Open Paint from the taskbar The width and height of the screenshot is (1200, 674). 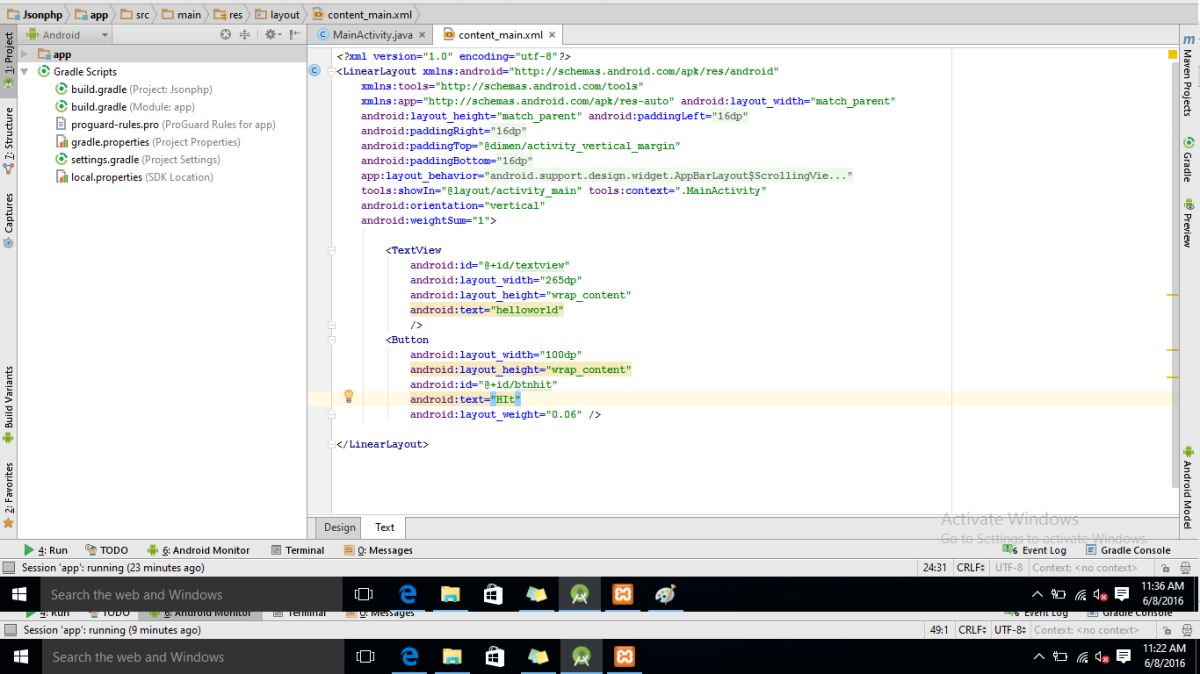click(x=666, y=594)
